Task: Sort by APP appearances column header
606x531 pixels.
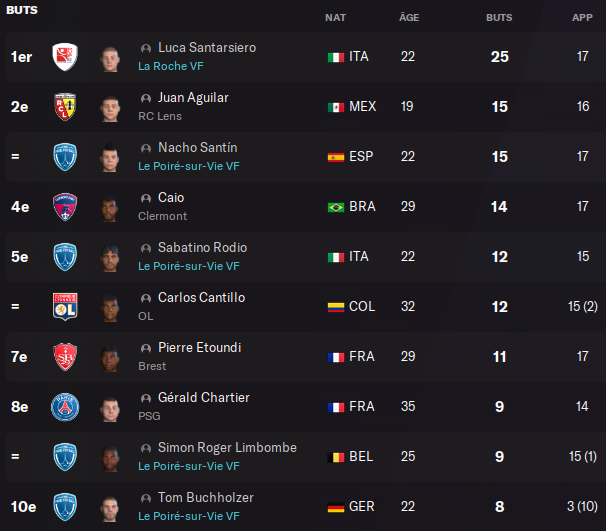Action: (582, 18)
